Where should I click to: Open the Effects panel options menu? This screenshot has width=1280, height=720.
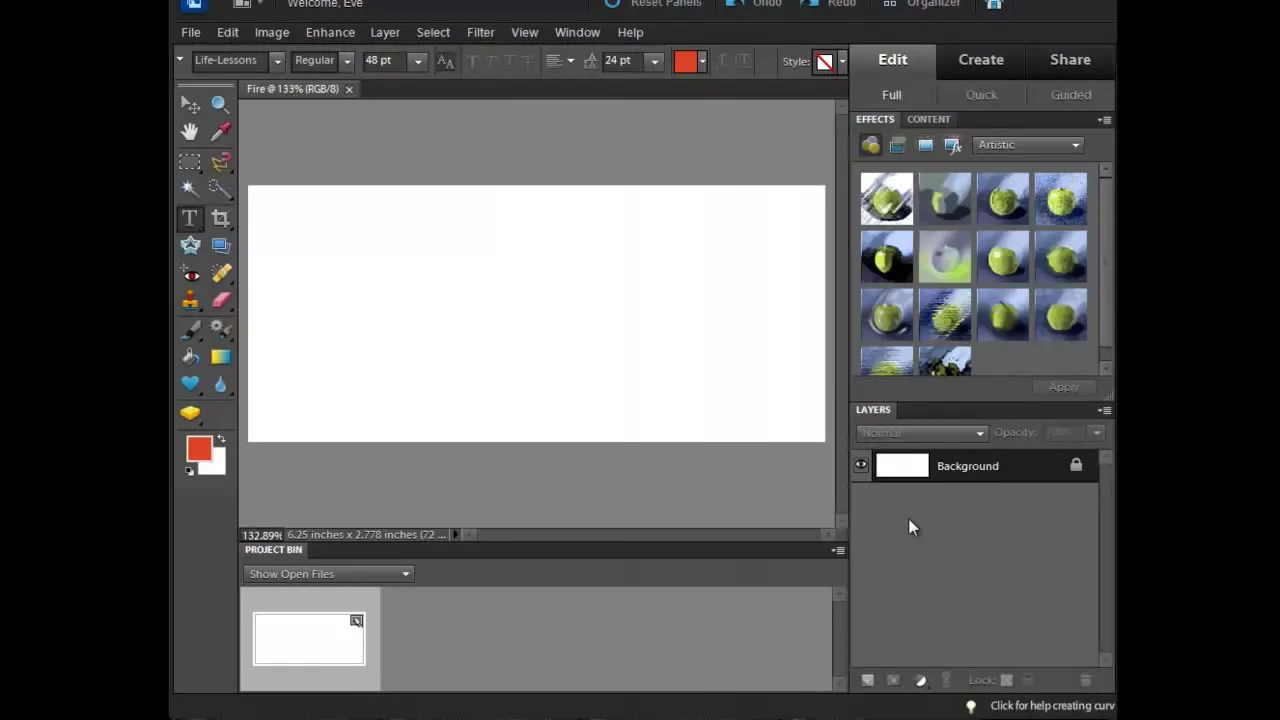(x=1104, y=120)
